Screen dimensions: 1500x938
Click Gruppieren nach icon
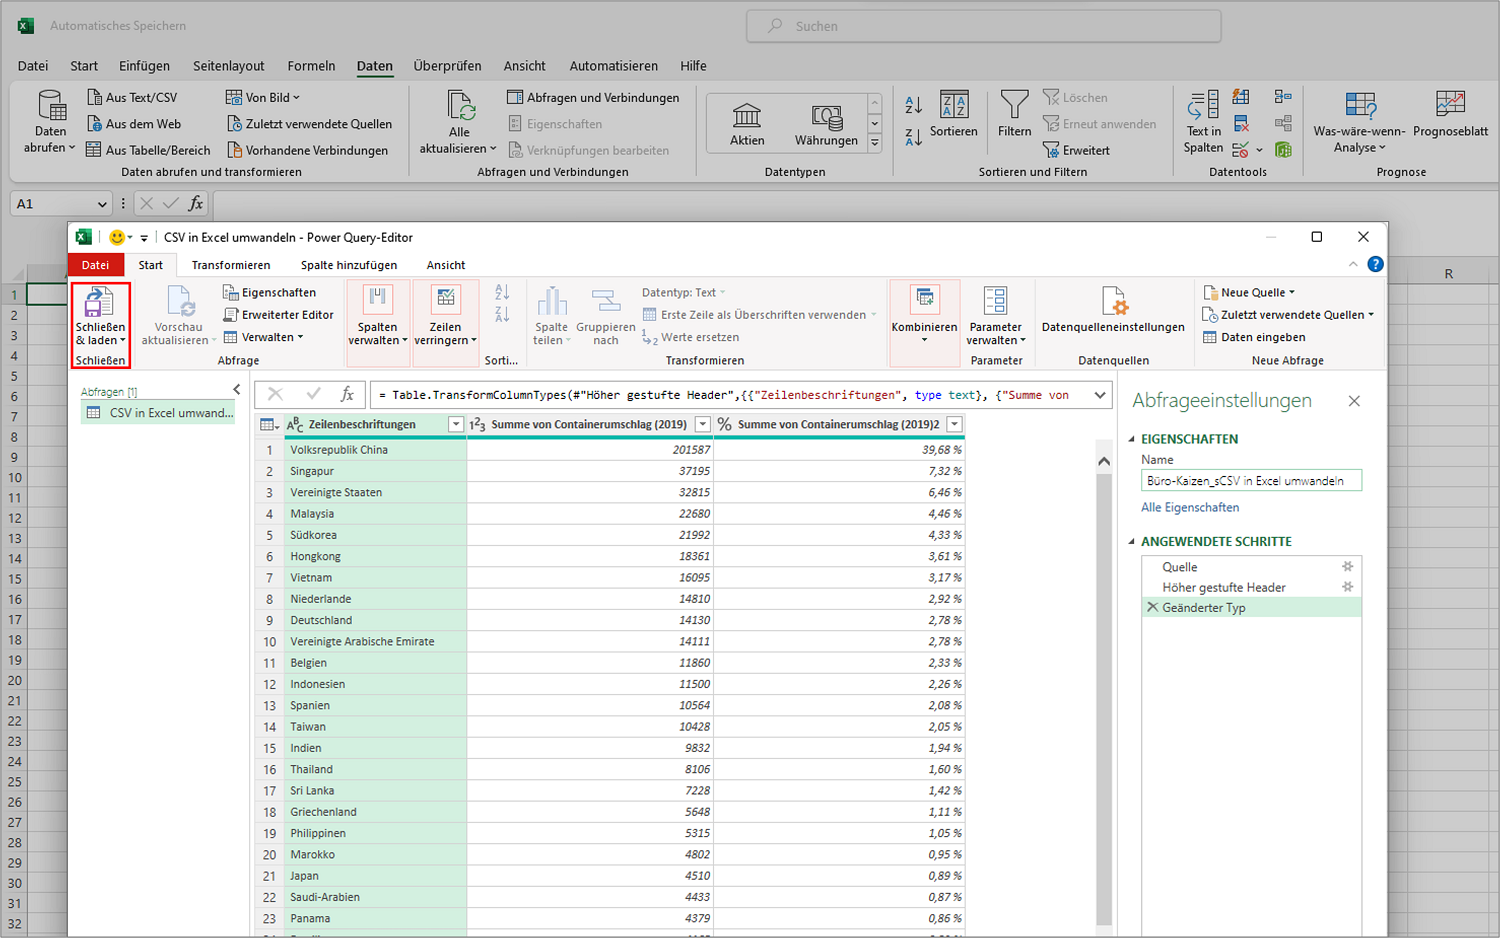(606, 302)
